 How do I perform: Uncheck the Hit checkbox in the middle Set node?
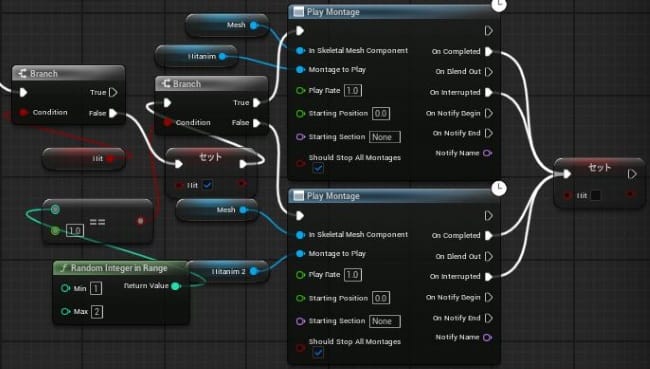(x=207, y=185)
